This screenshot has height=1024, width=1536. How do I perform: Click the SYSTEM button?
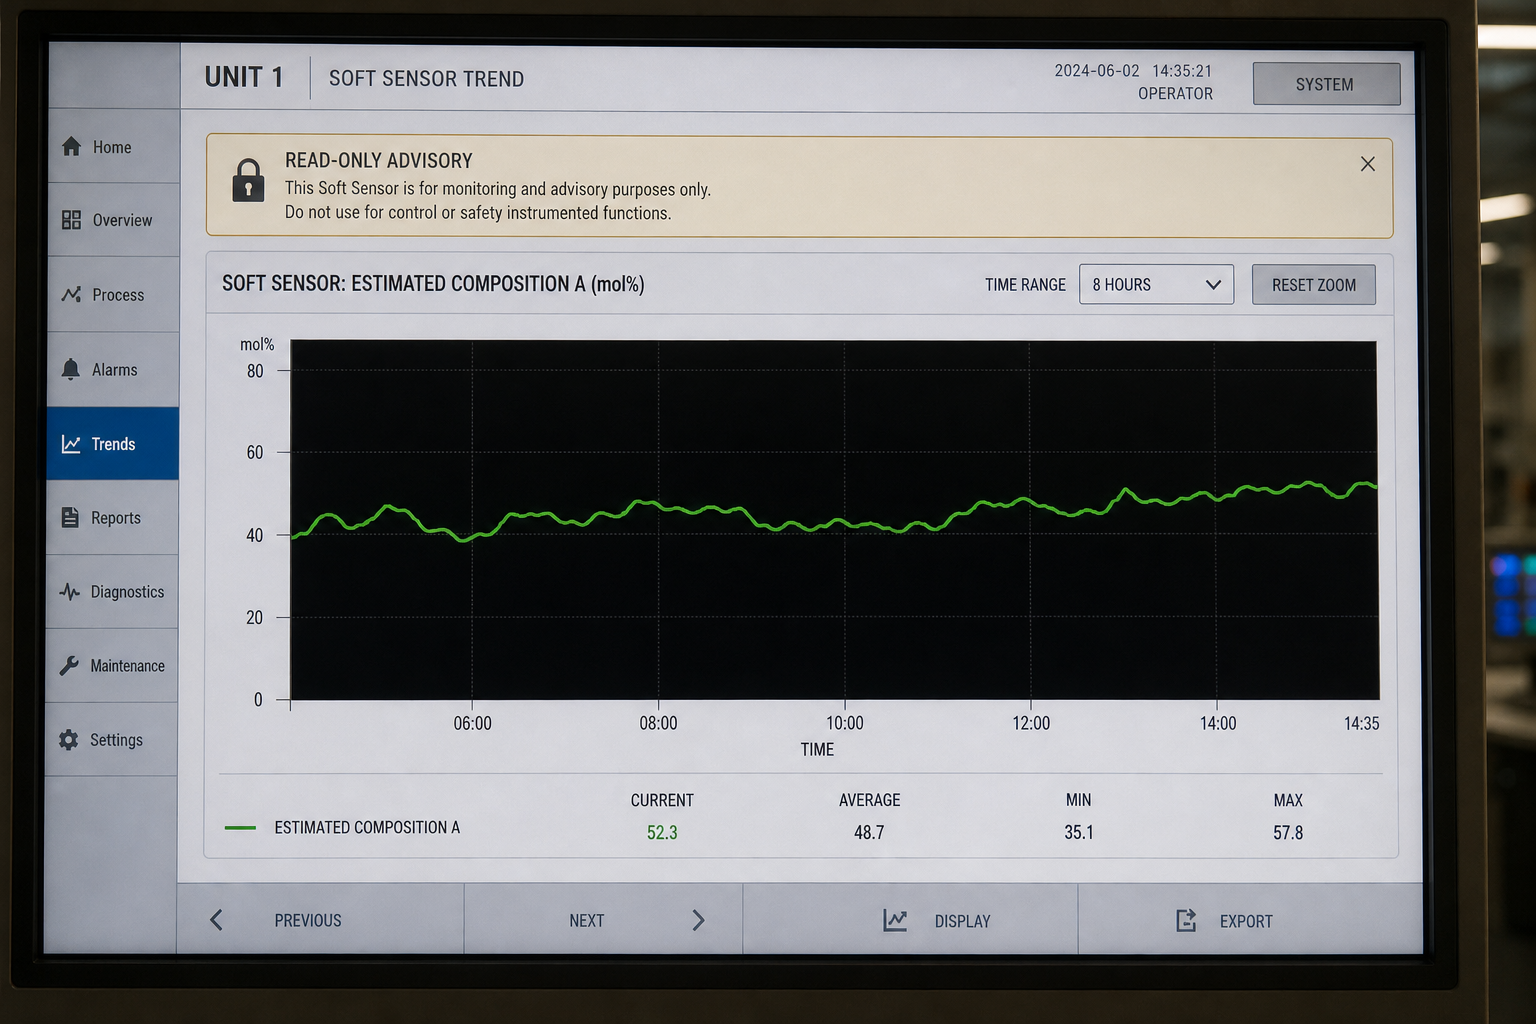[x=1326, y=84]
